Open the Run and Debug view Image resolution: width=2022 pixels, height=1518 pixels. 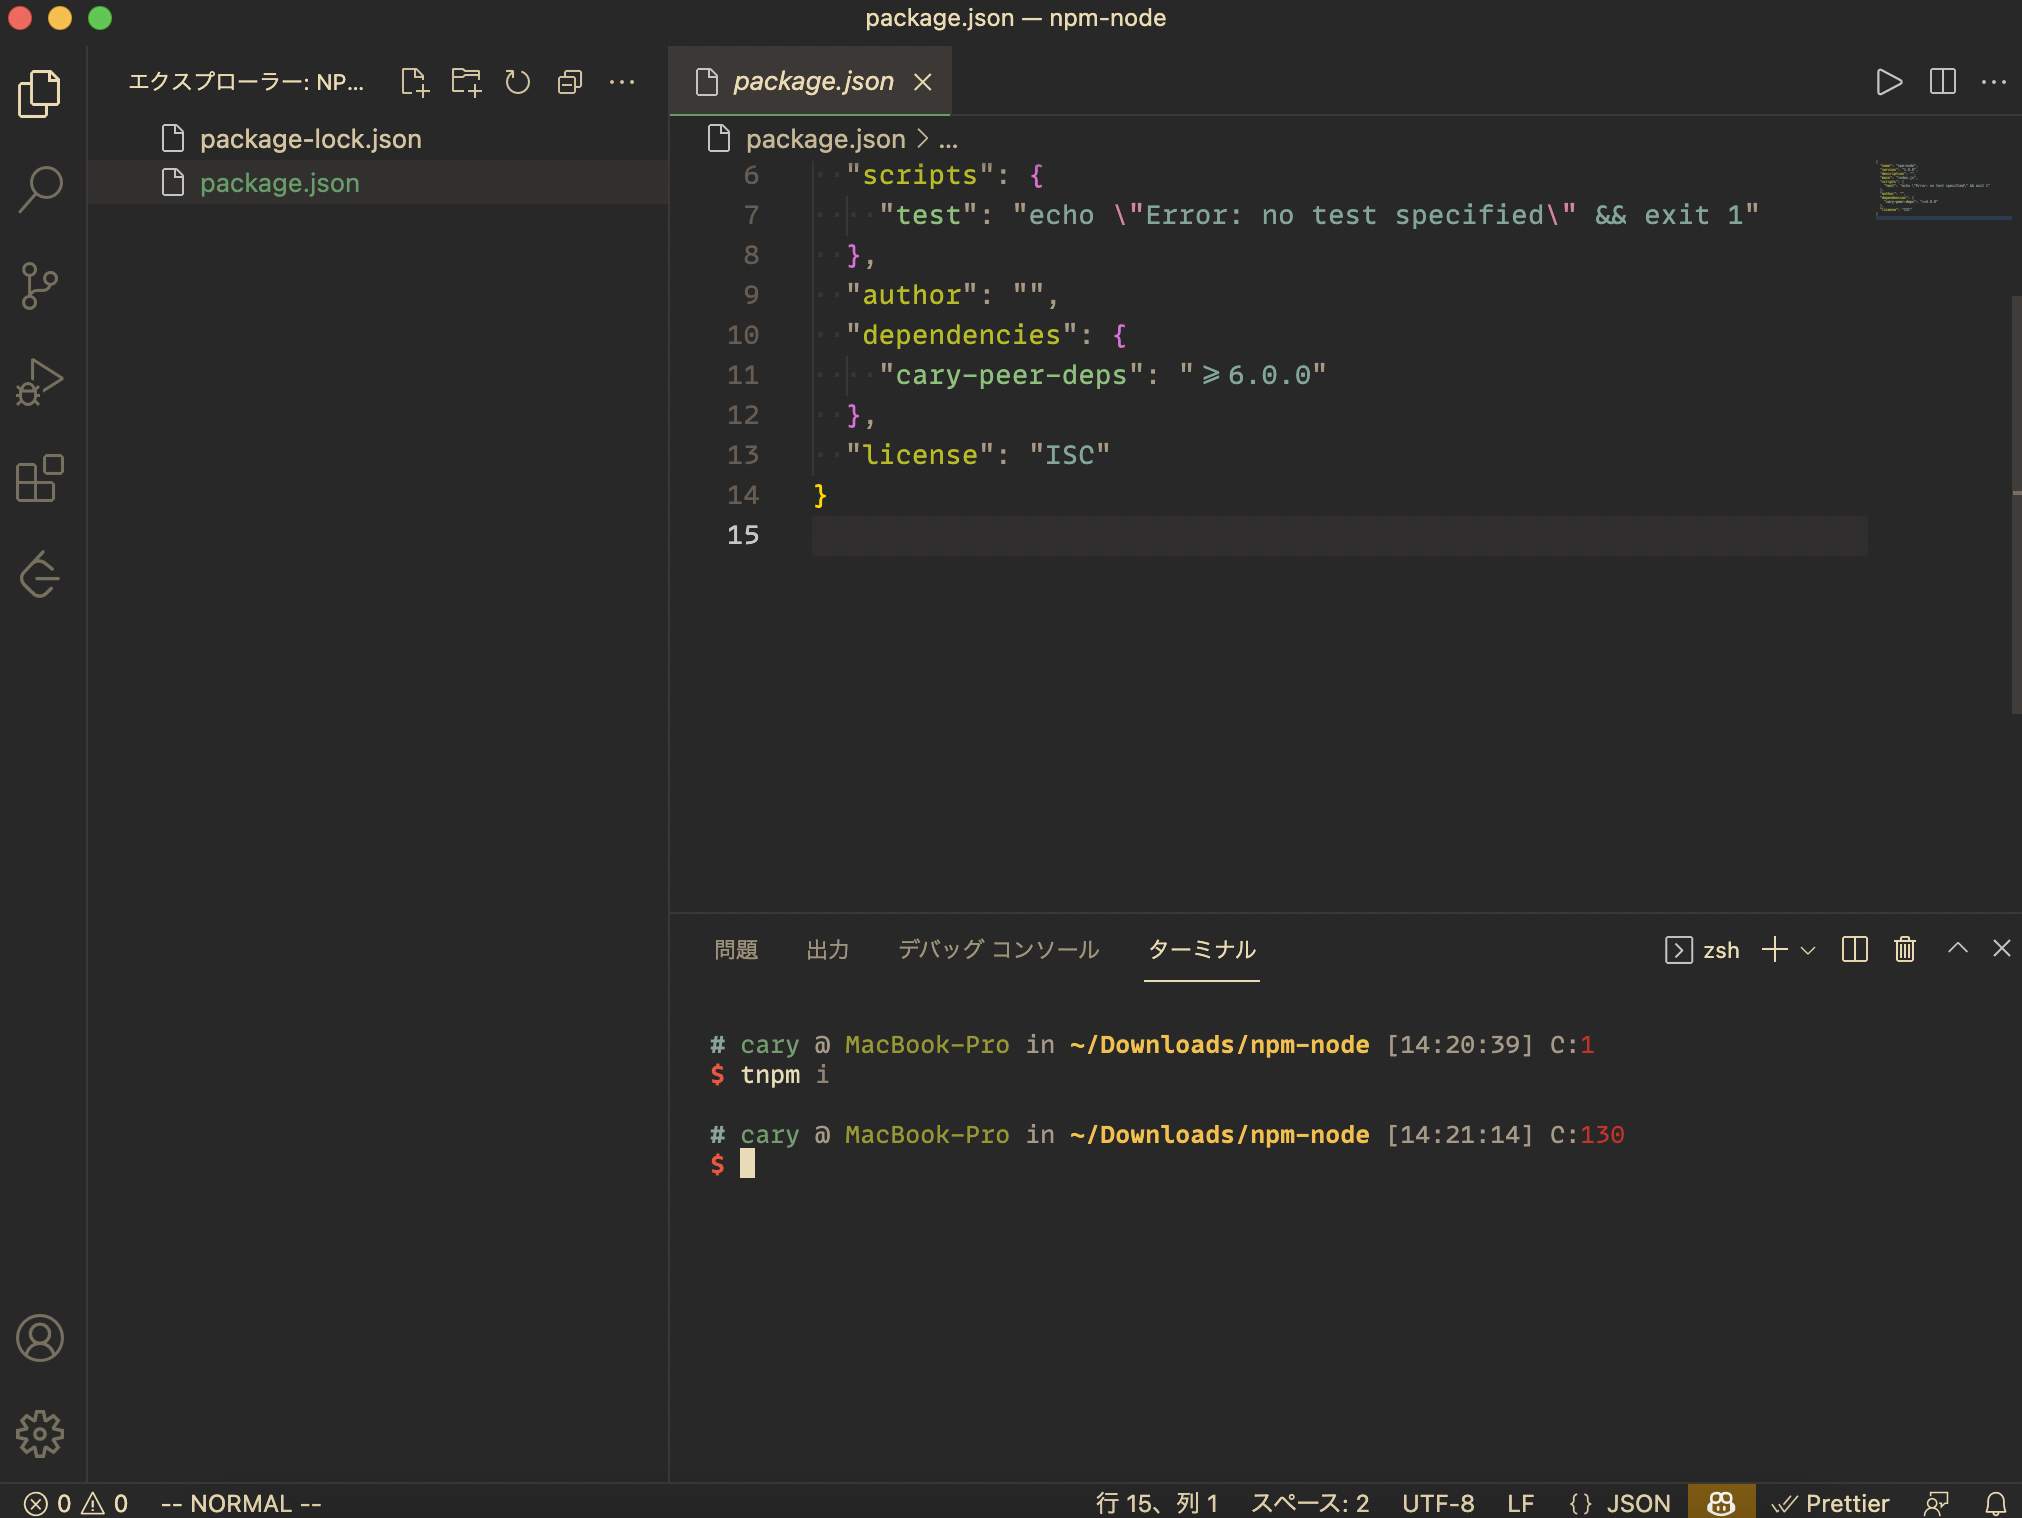pyautogui.click(x=40, y=382)
